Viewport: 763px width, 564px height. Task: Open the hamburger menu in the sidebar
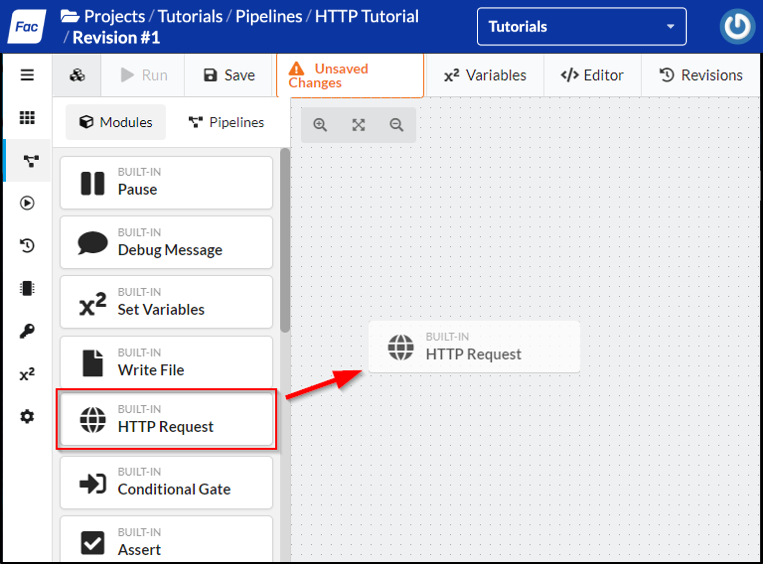[27, 75]
